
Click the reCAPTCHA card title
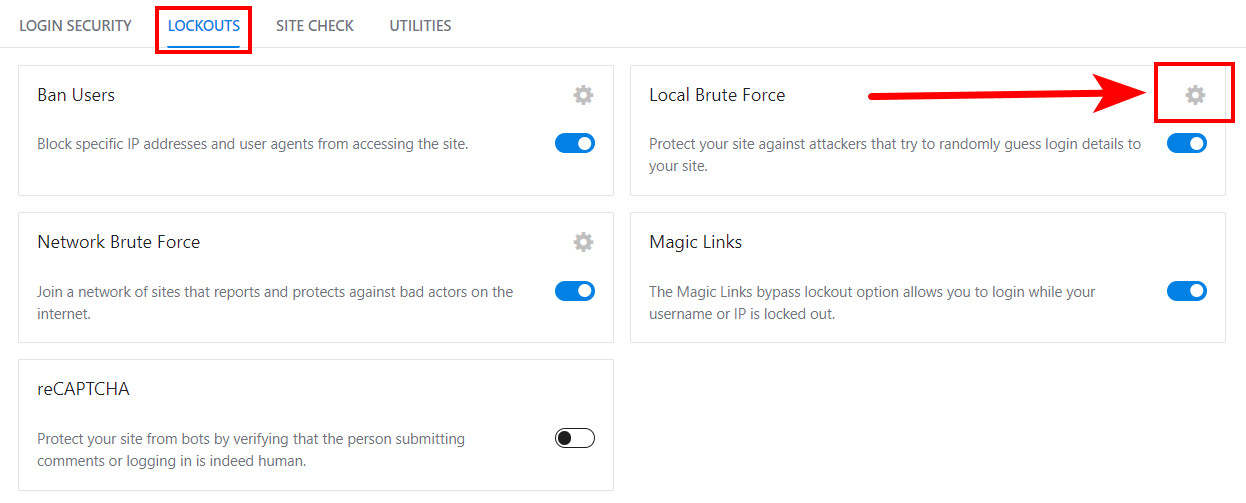[x=83, y=389]
